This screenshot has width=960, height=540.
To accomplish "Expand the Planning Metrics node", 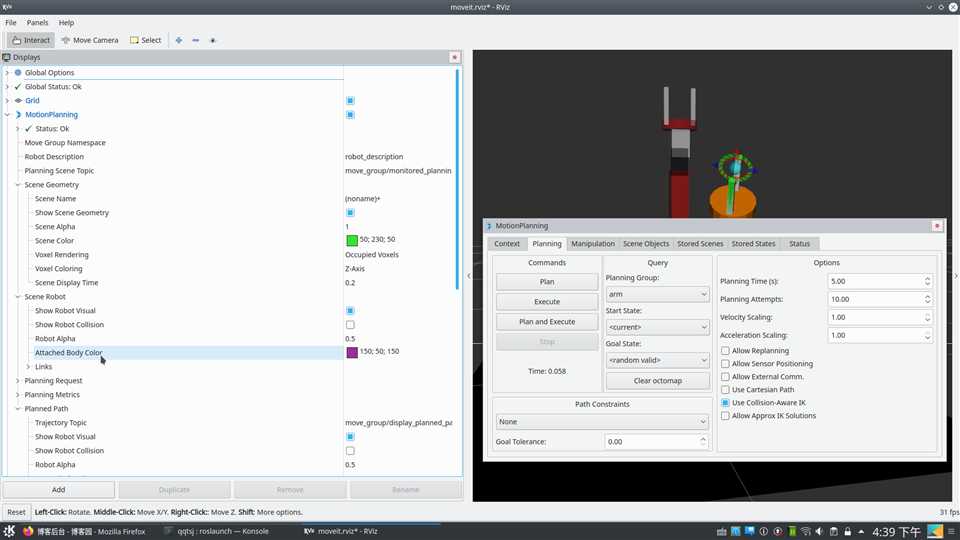I will coord(18,395).
